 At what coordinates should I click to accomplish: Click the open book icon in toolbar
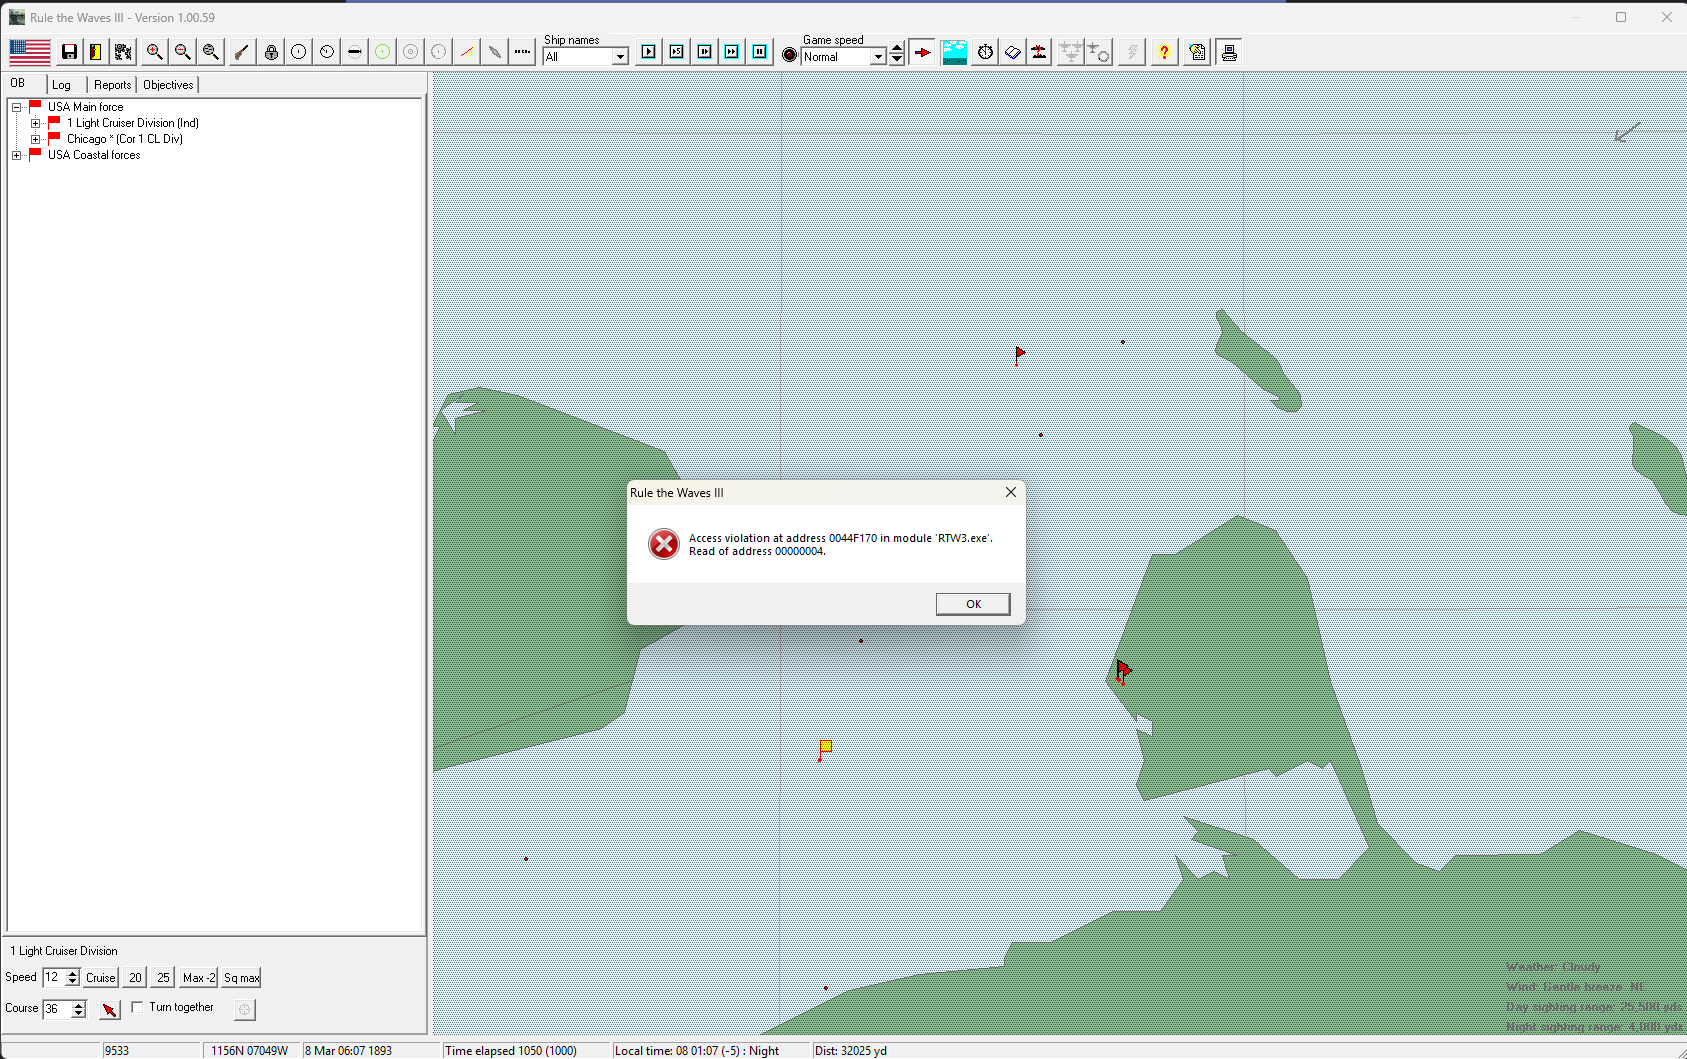tap(1013, 52)
